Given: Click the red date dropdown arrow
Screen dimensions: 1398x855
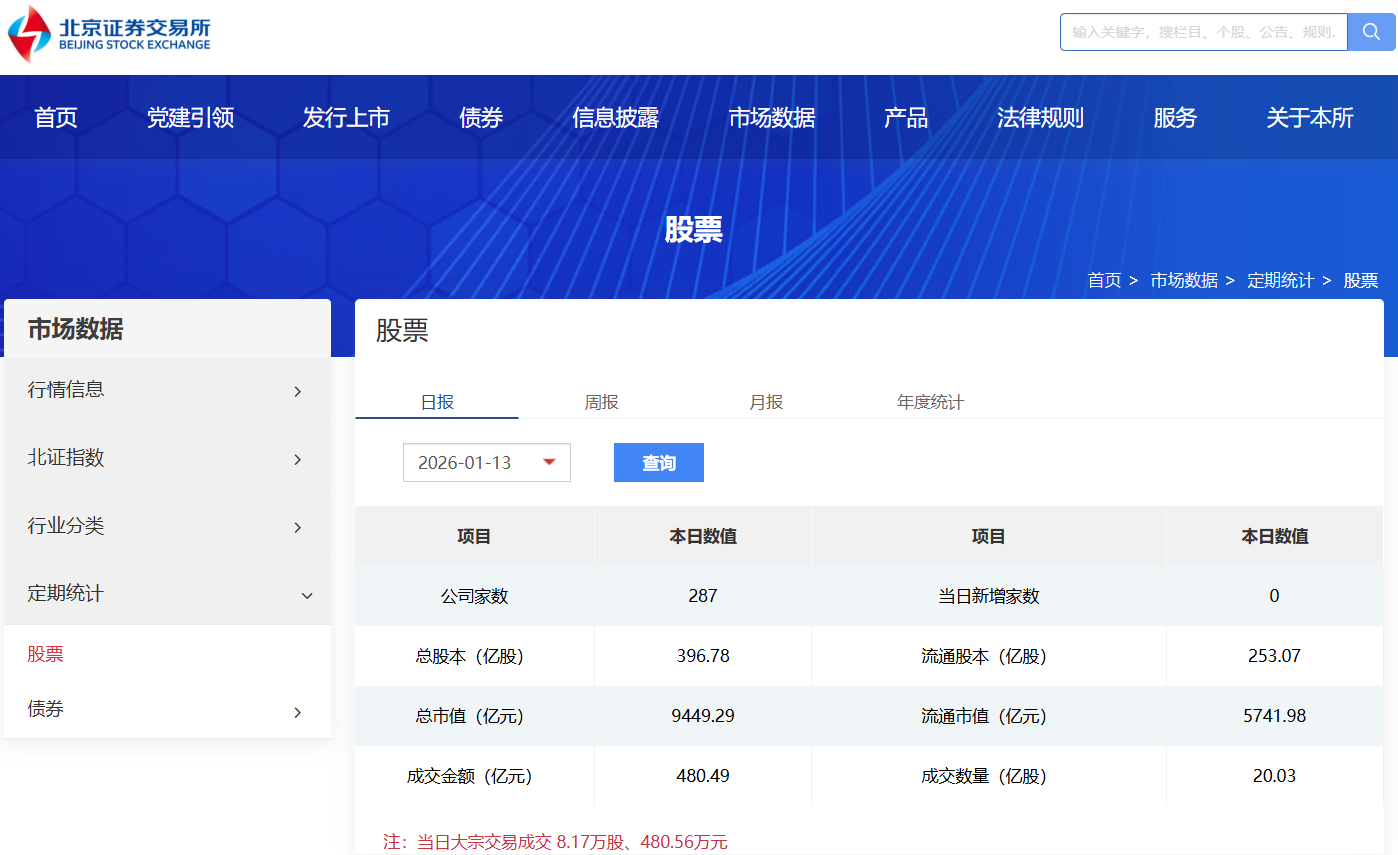Looking at the screenshot, I should coord(549,462).
